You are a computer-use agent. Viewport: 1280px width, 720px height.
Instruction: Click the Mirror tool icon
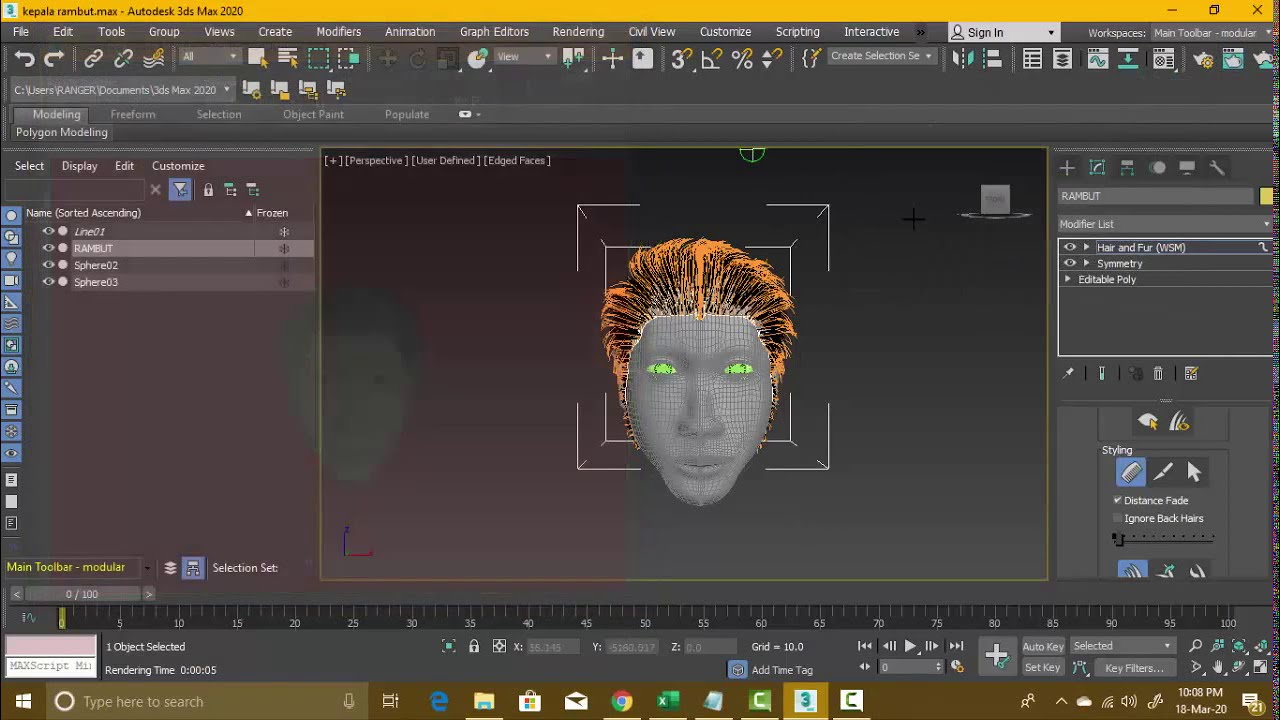coord(962,59)
